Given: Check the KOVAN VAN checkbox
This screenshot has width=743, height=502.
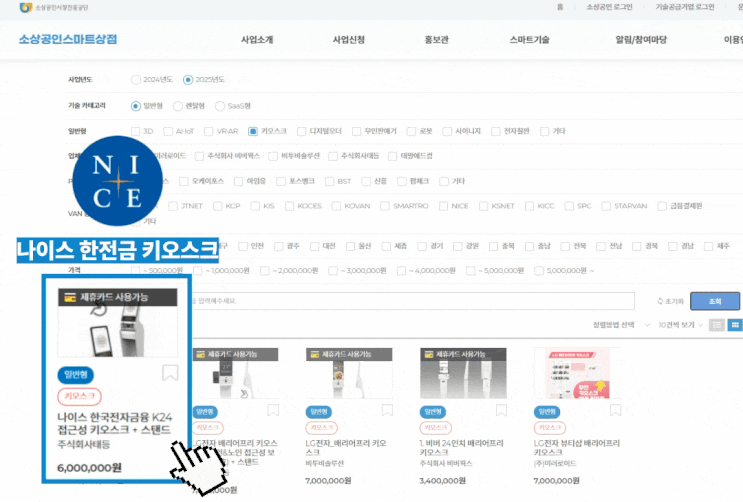Looking at the screenshot, I should [336, 206].
